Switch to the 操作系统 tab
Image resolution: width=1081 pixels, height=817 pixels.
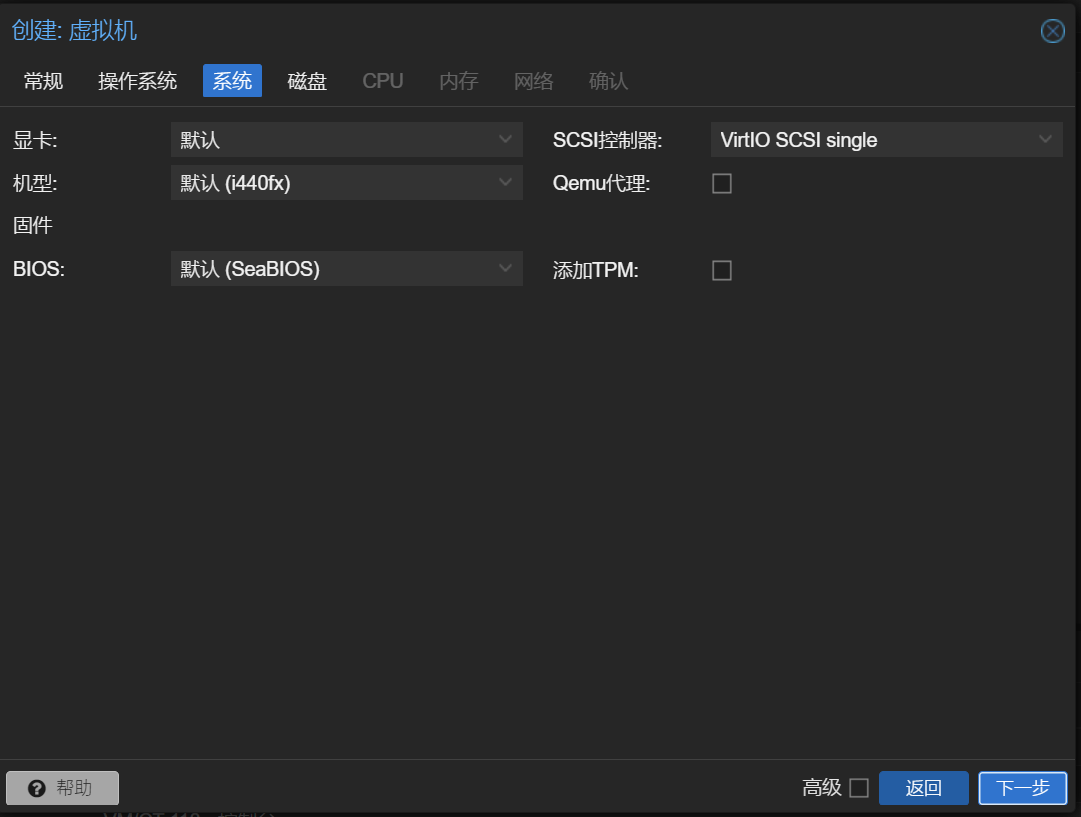click(x=137, y=81)
